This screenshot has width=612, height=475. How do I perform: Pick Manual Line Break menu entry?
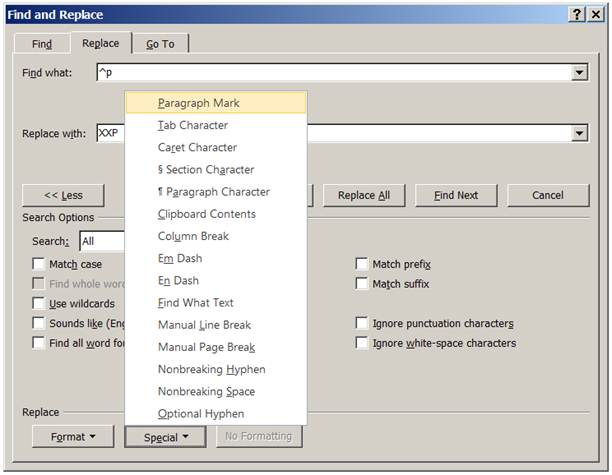pos(204,325)
